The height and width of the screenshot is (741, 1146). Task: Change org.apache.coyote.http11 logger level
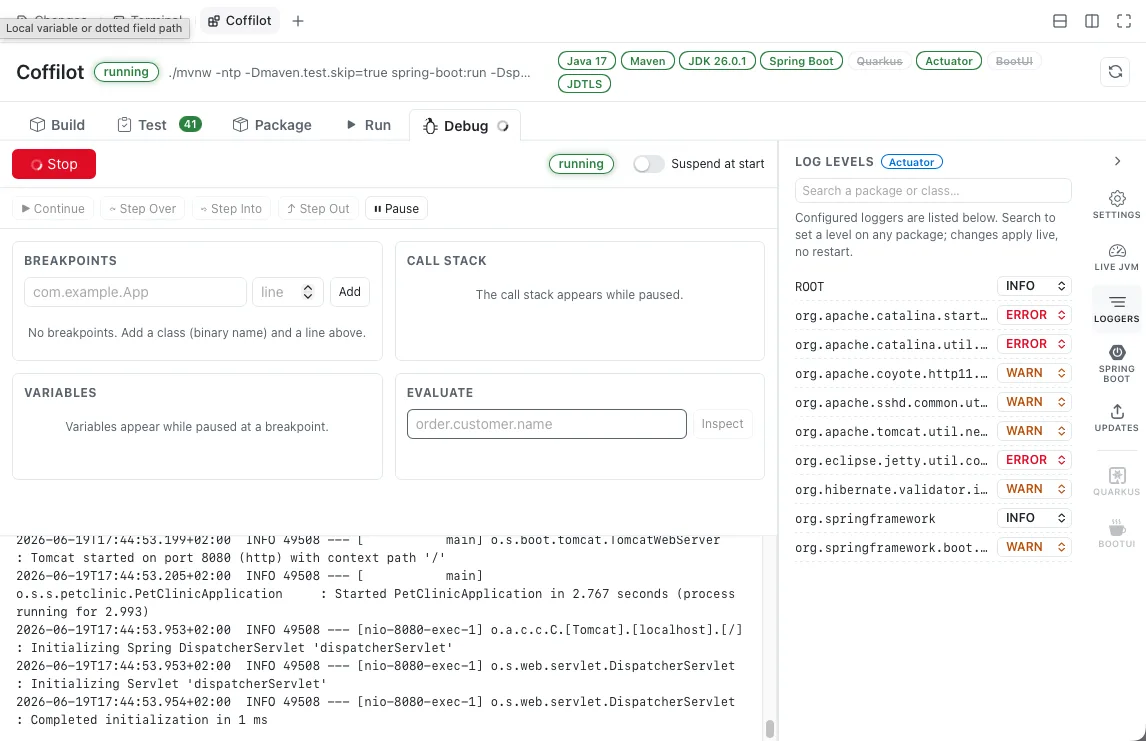[x=1033, y=373]
